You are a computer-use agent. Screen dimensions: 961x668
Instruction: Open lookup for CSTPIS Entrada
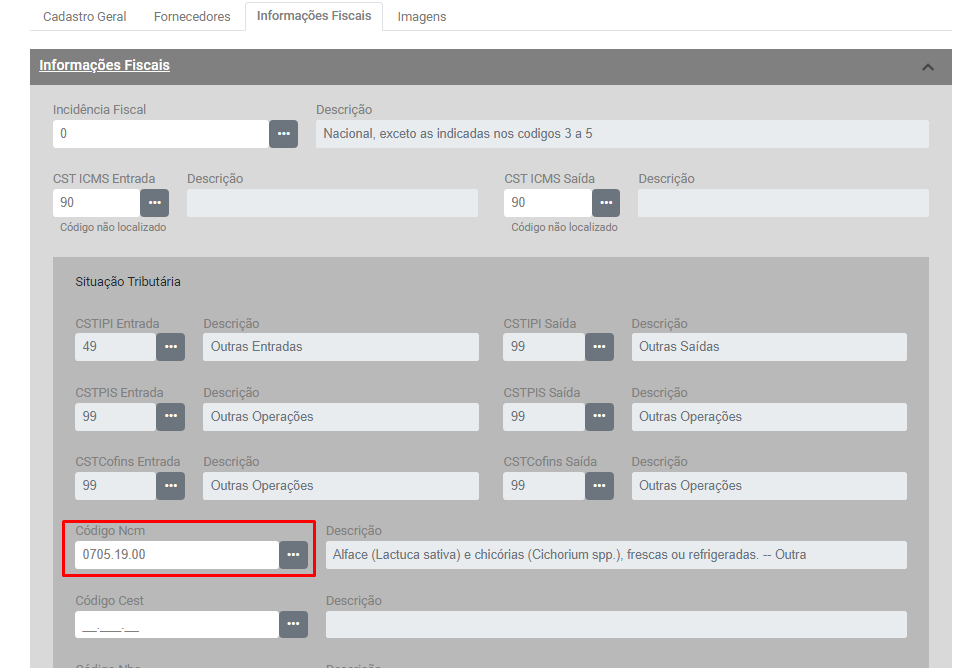170,417
